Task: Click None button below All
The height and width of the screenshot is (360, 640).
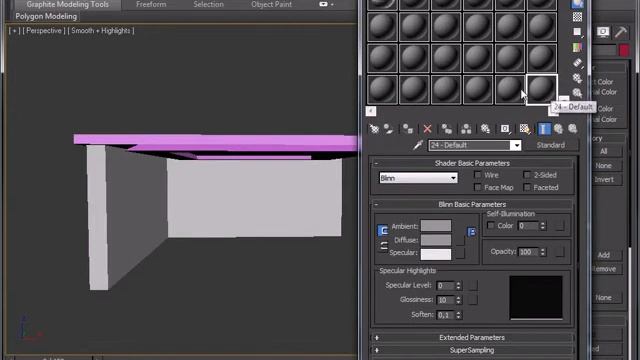Action: (604, 166)
